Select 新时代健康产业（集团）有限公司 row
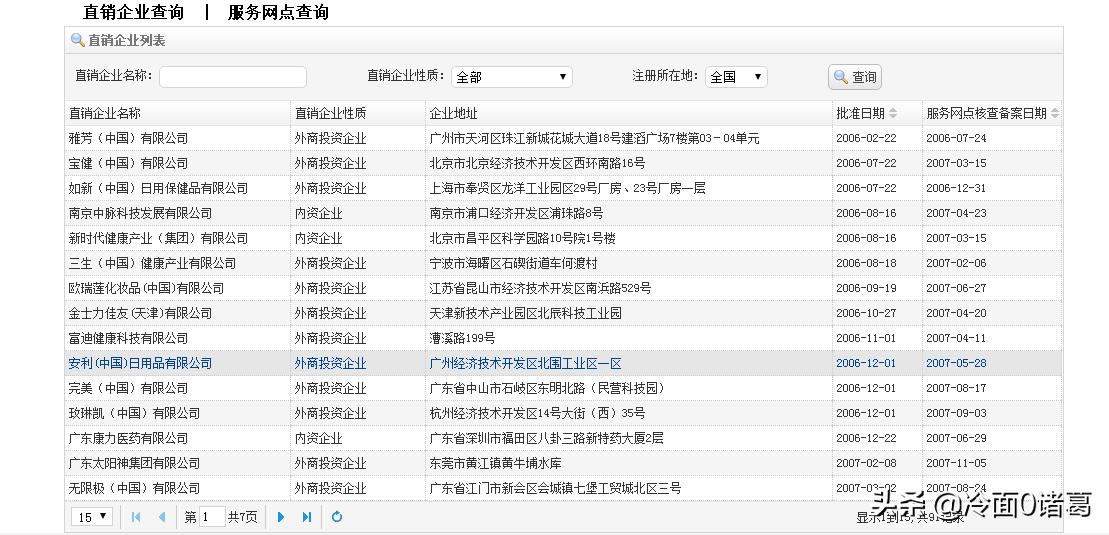 [563, 238]
